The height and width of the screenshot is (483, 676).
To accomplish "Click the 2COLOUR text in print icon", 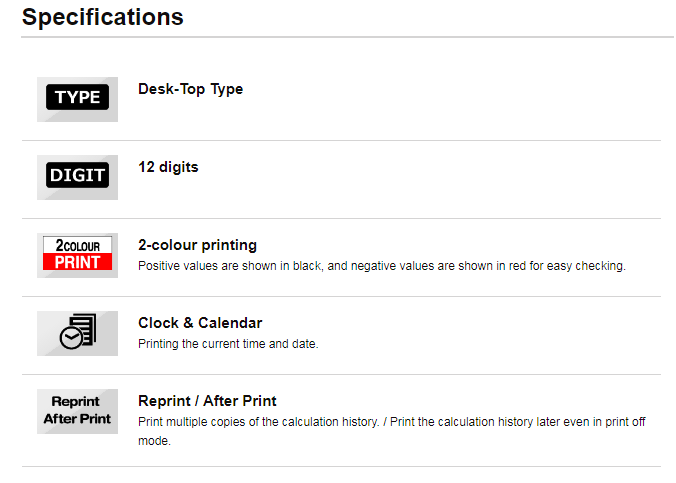I will pos(78,245).
